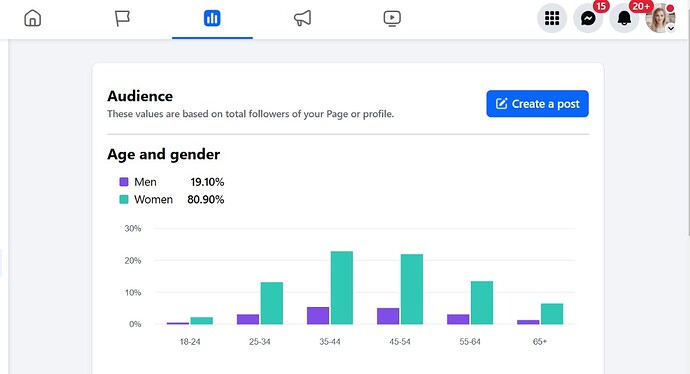Click the teal Women bar for 35-44
This screenshot has height=374, width=690.
tap(342, 288)
